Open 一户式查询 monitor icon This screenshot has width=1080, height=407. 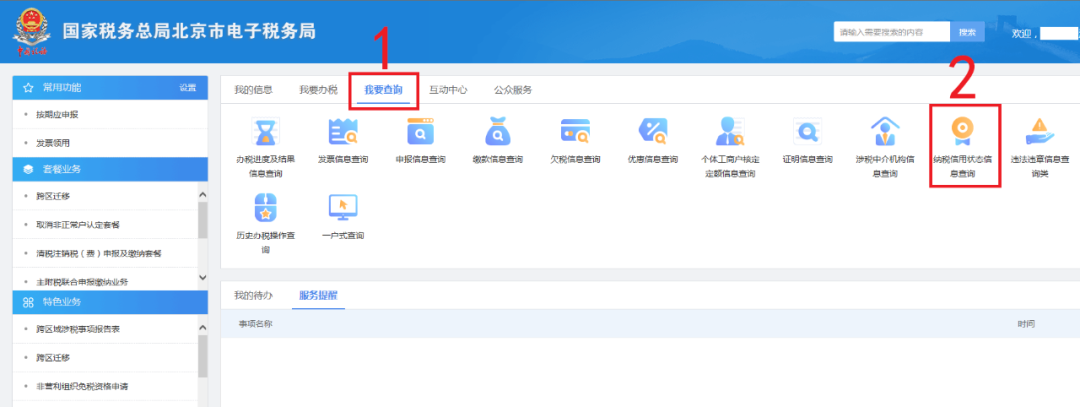342,207
